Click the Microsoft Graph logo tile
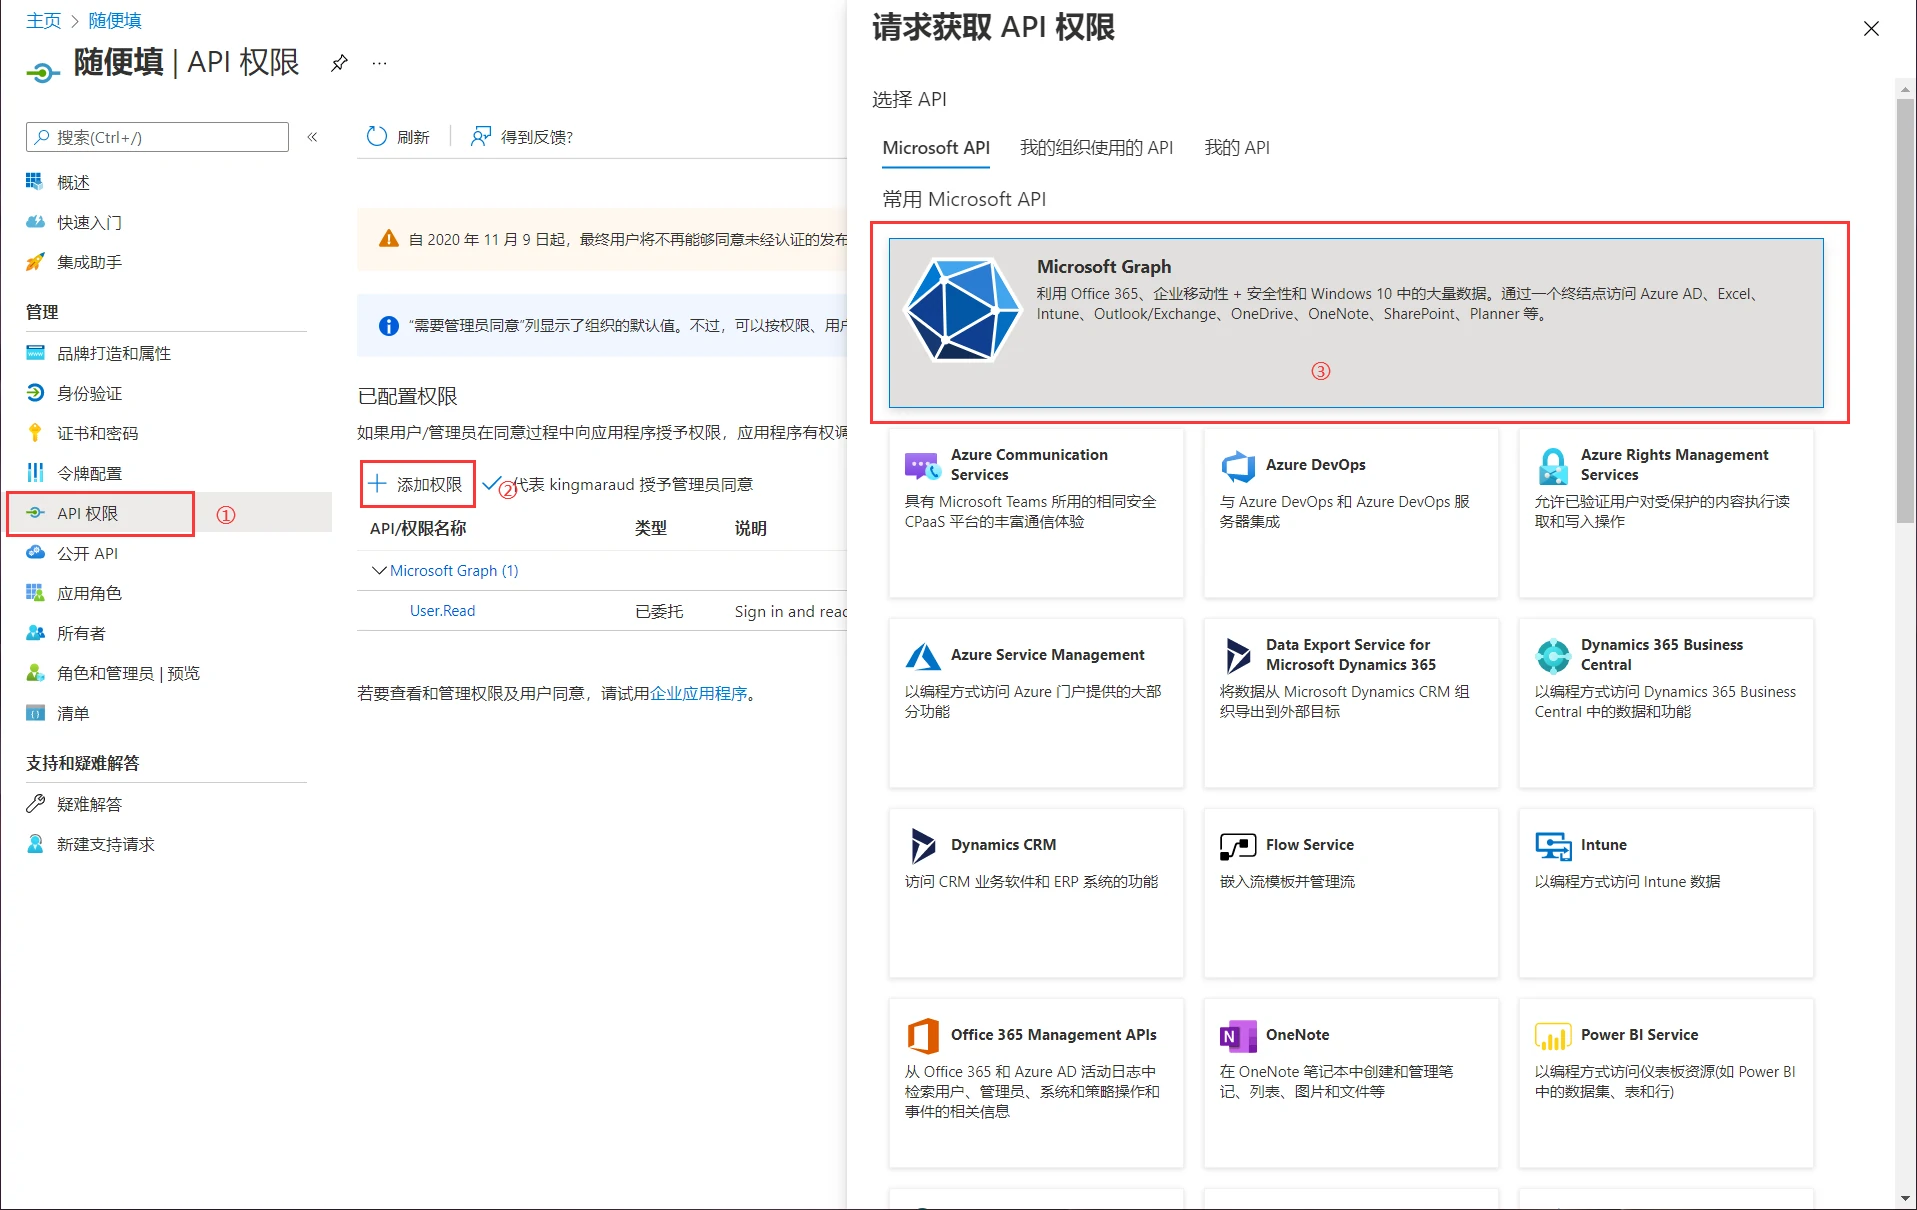This screenshot has width=1917, height=1210. tap(962, 310)
